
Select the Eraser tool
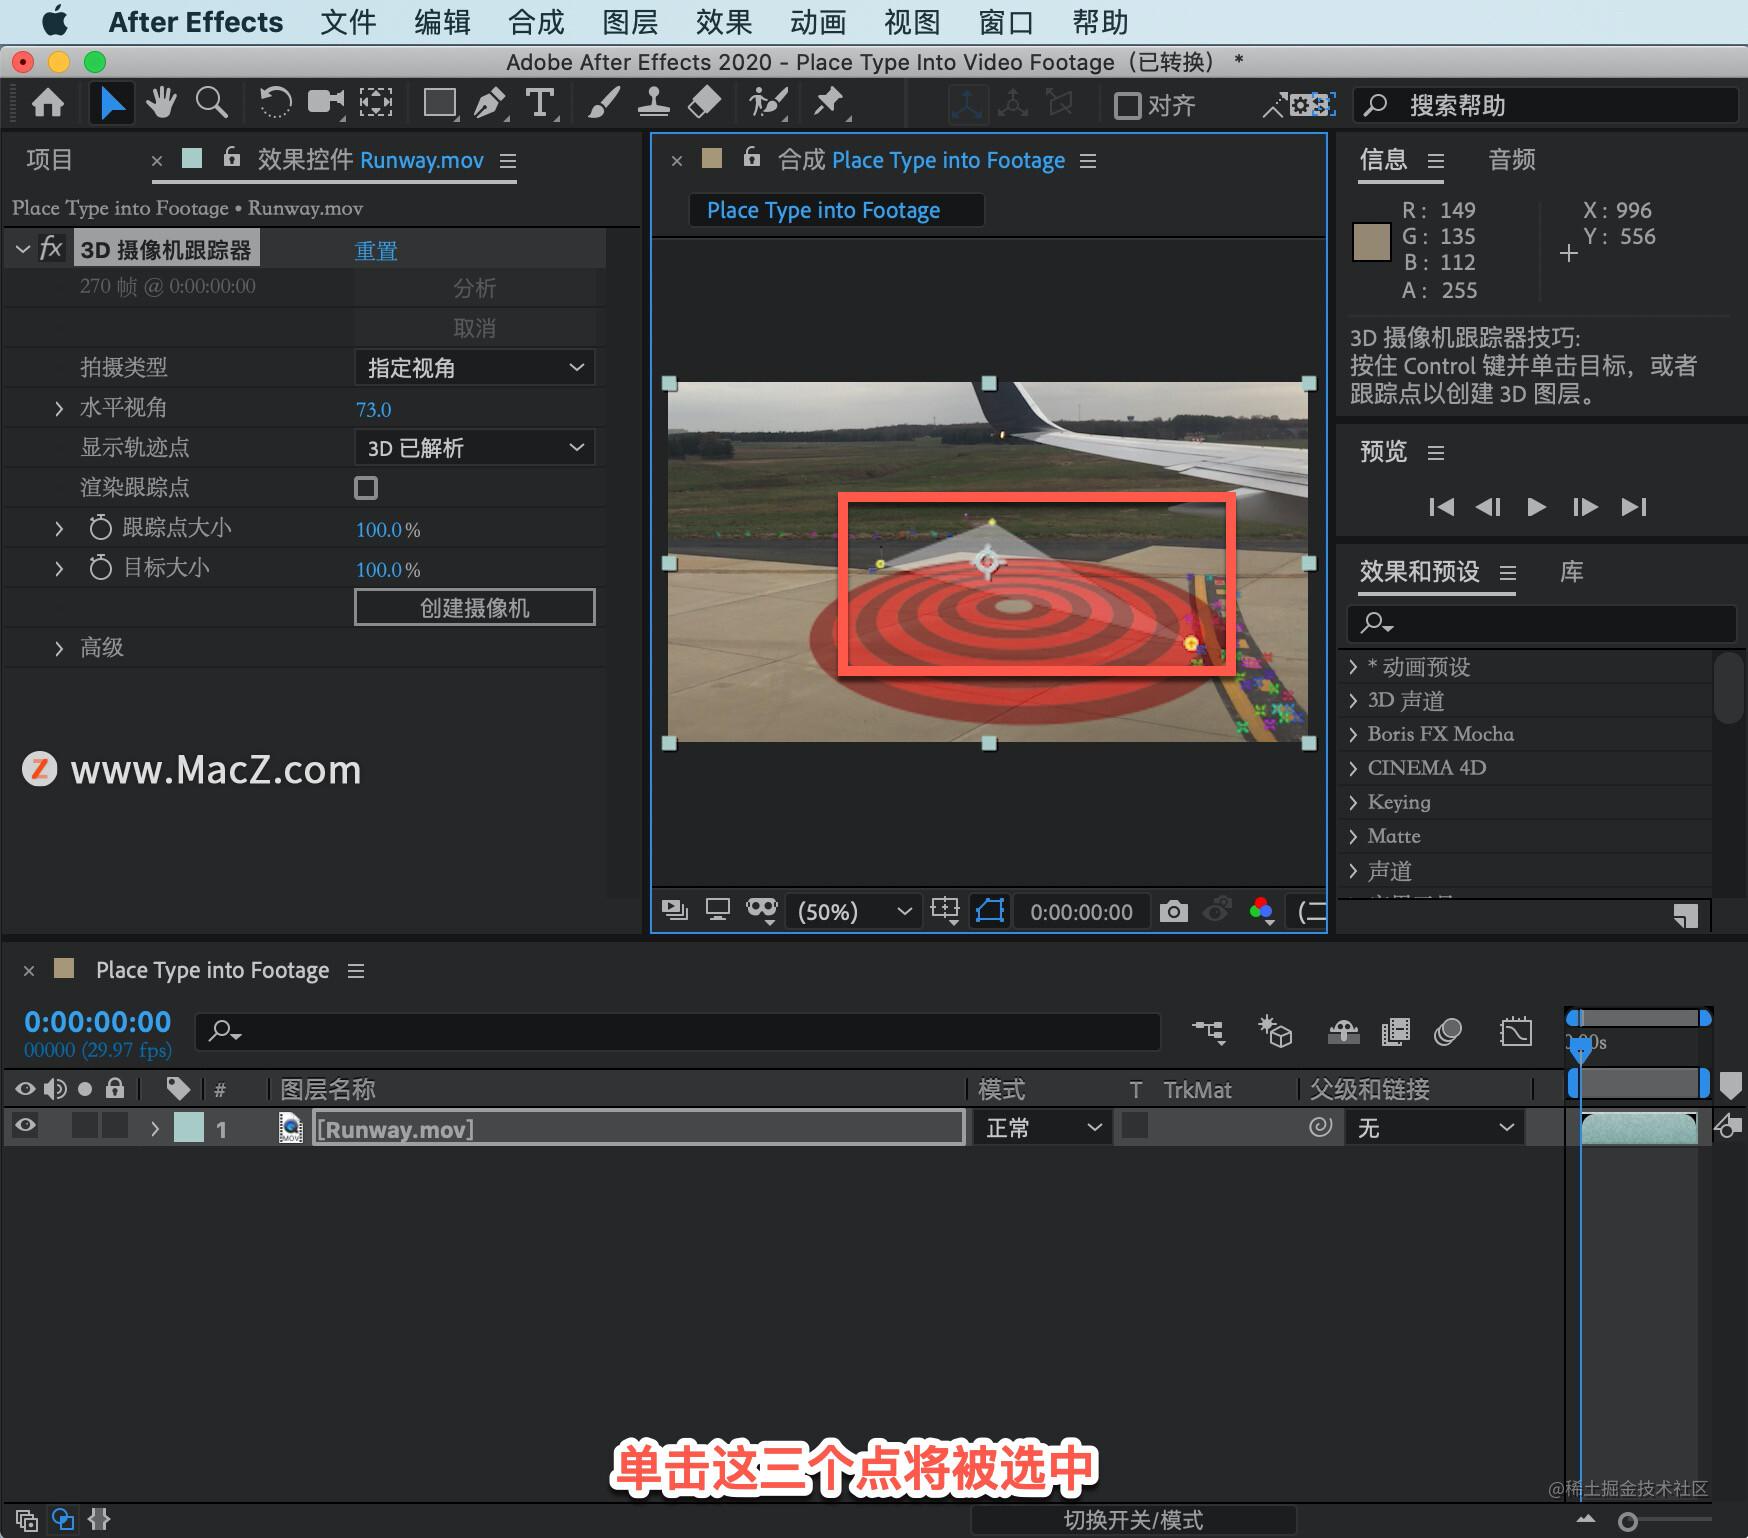(705, 103)
